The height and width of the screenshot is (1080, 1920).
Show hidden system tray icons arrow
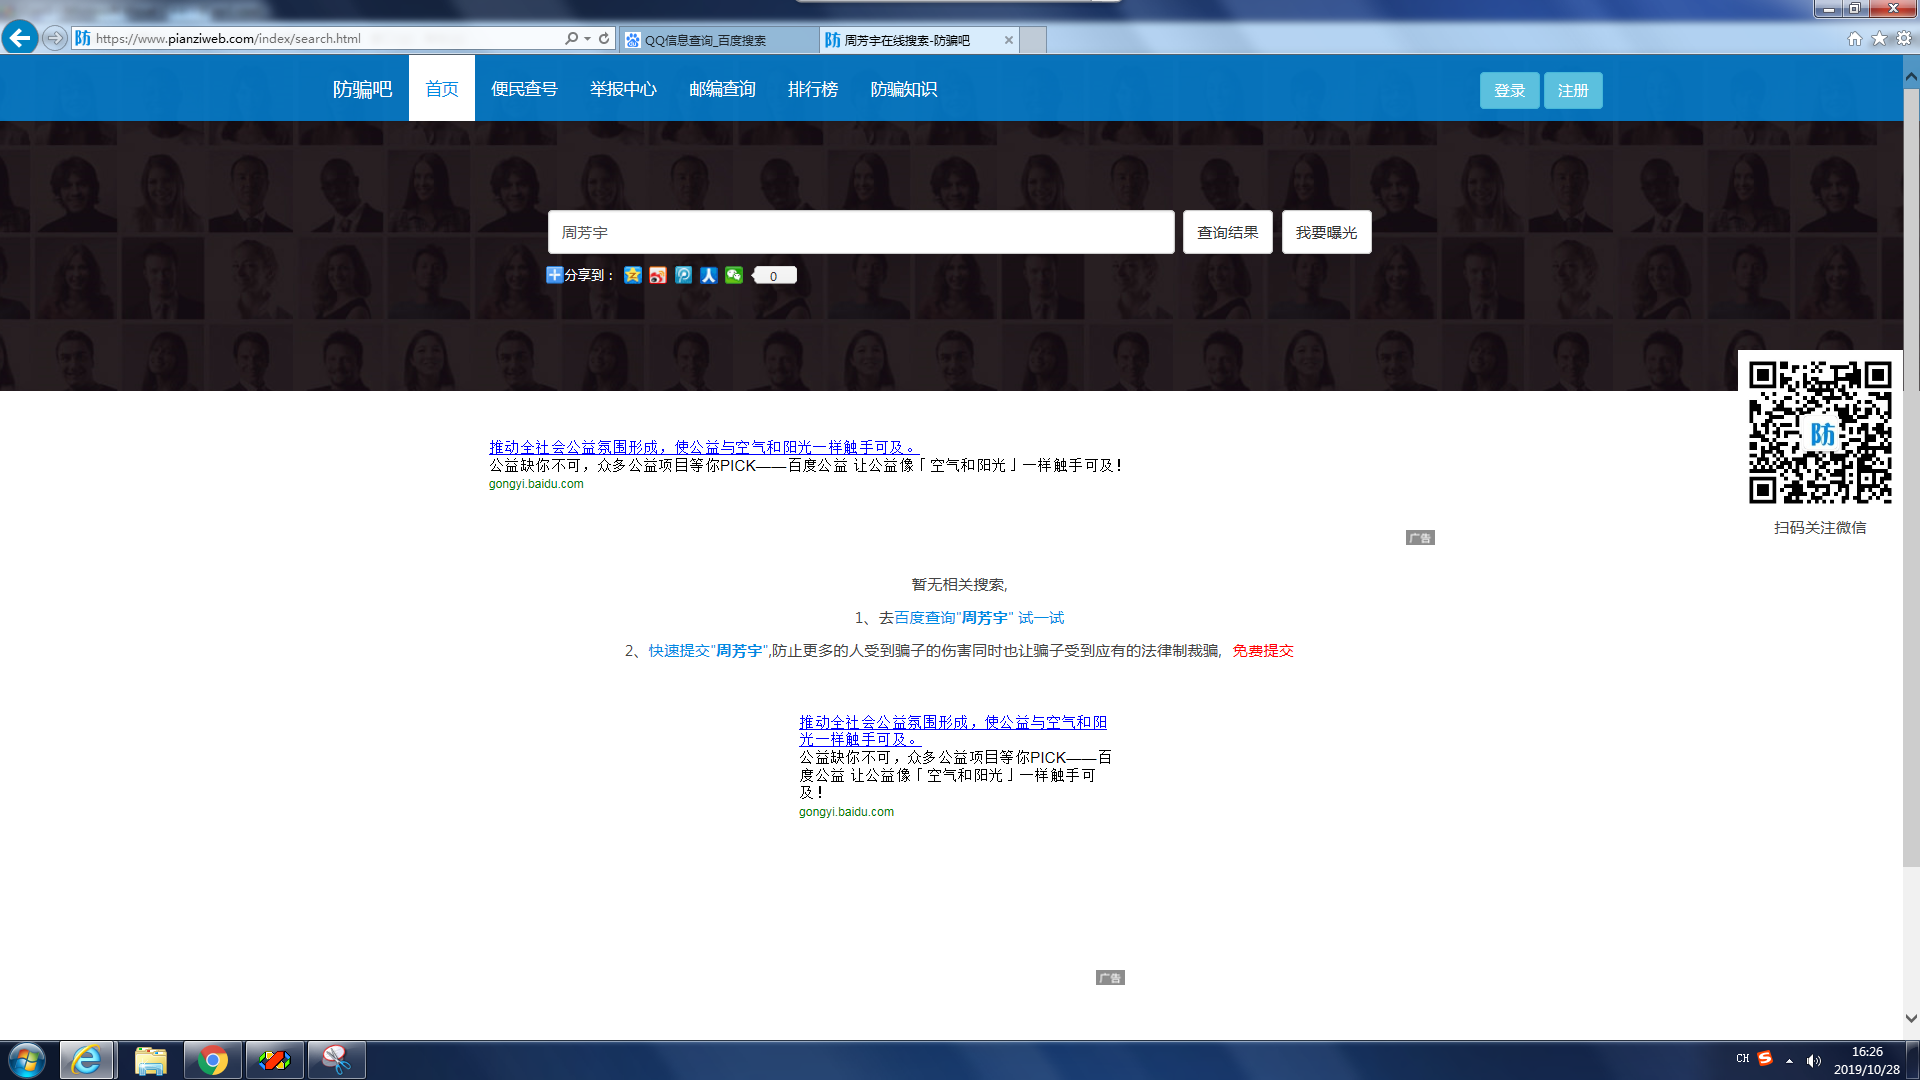(x=1789, y=1060)
